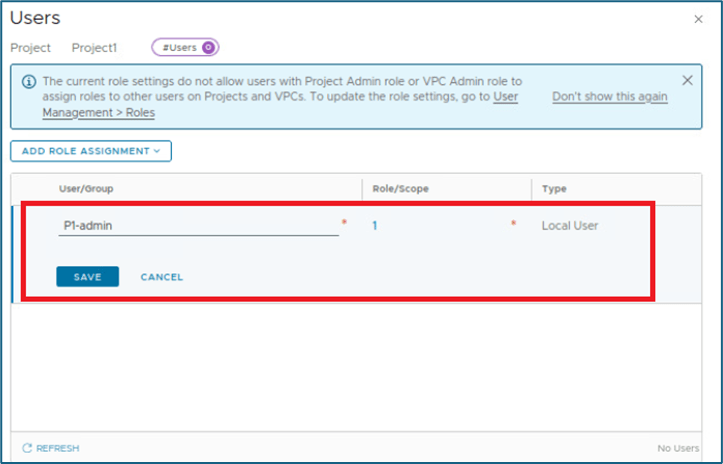Click the Users dialog title

tap(35, 18)
